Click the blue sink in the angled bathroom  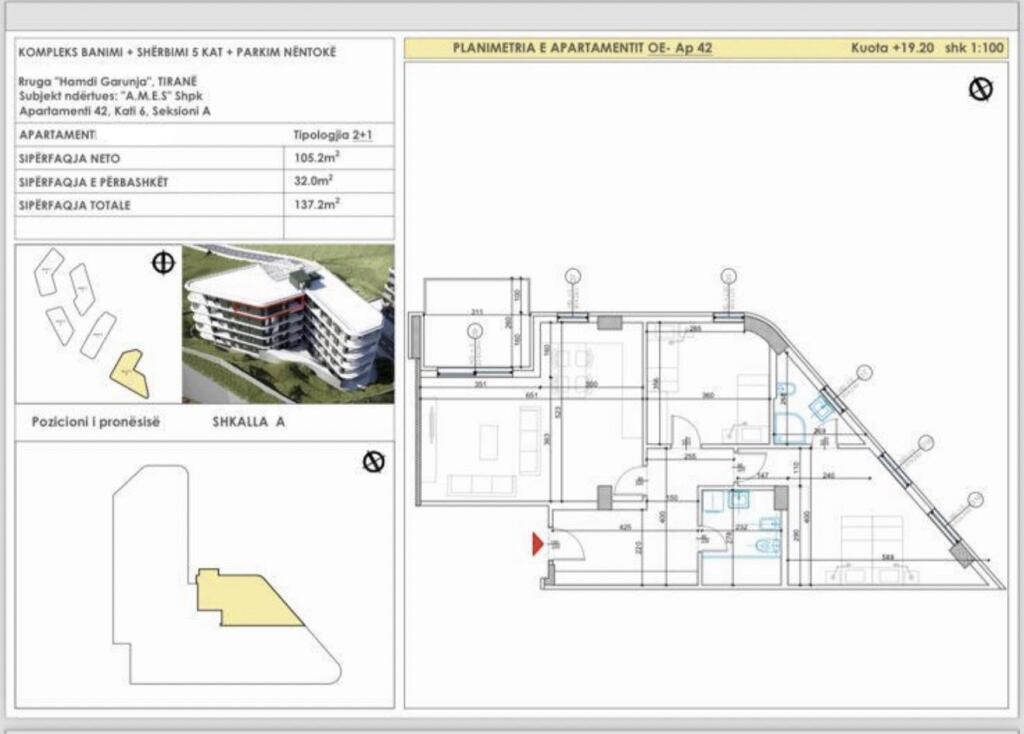820,407
